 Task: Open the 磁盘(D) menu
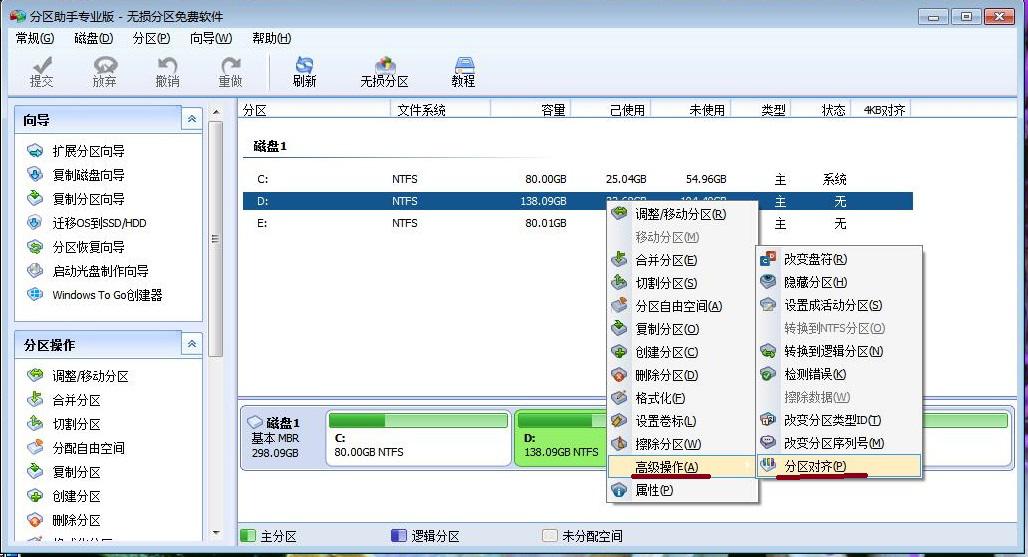pyautogui.click(x=94, y=39)
